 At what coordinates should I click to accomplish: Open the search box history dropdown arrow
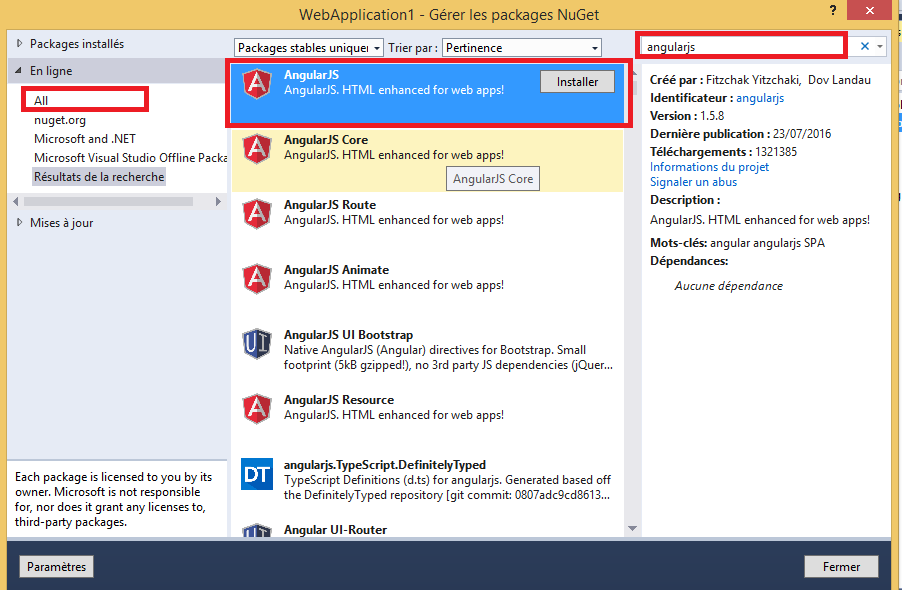880,46
